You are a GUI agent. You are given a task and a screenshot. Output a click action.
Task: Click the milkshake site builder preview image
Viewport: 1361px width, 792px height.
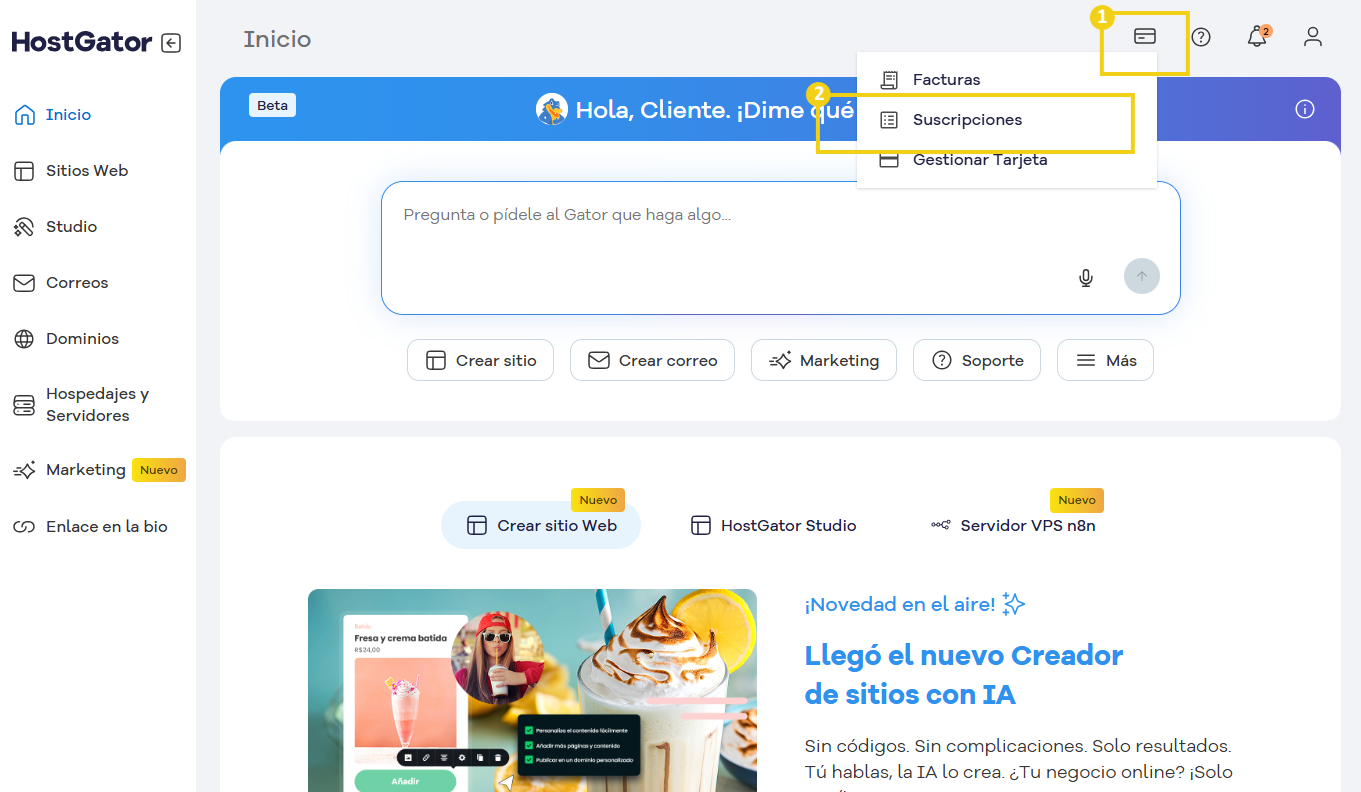pos(532,690)
